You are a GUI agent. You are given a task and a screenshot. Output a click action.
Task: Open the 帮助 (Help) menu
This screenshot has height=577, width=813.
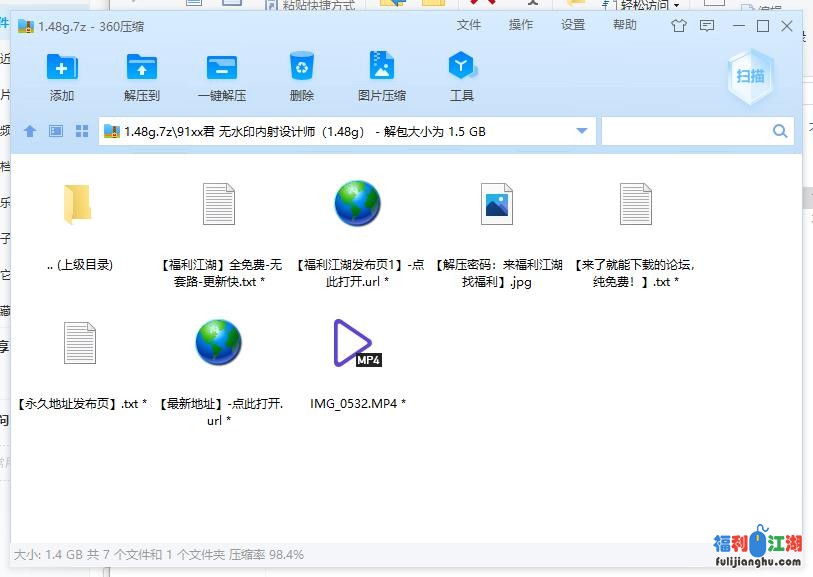623,25
